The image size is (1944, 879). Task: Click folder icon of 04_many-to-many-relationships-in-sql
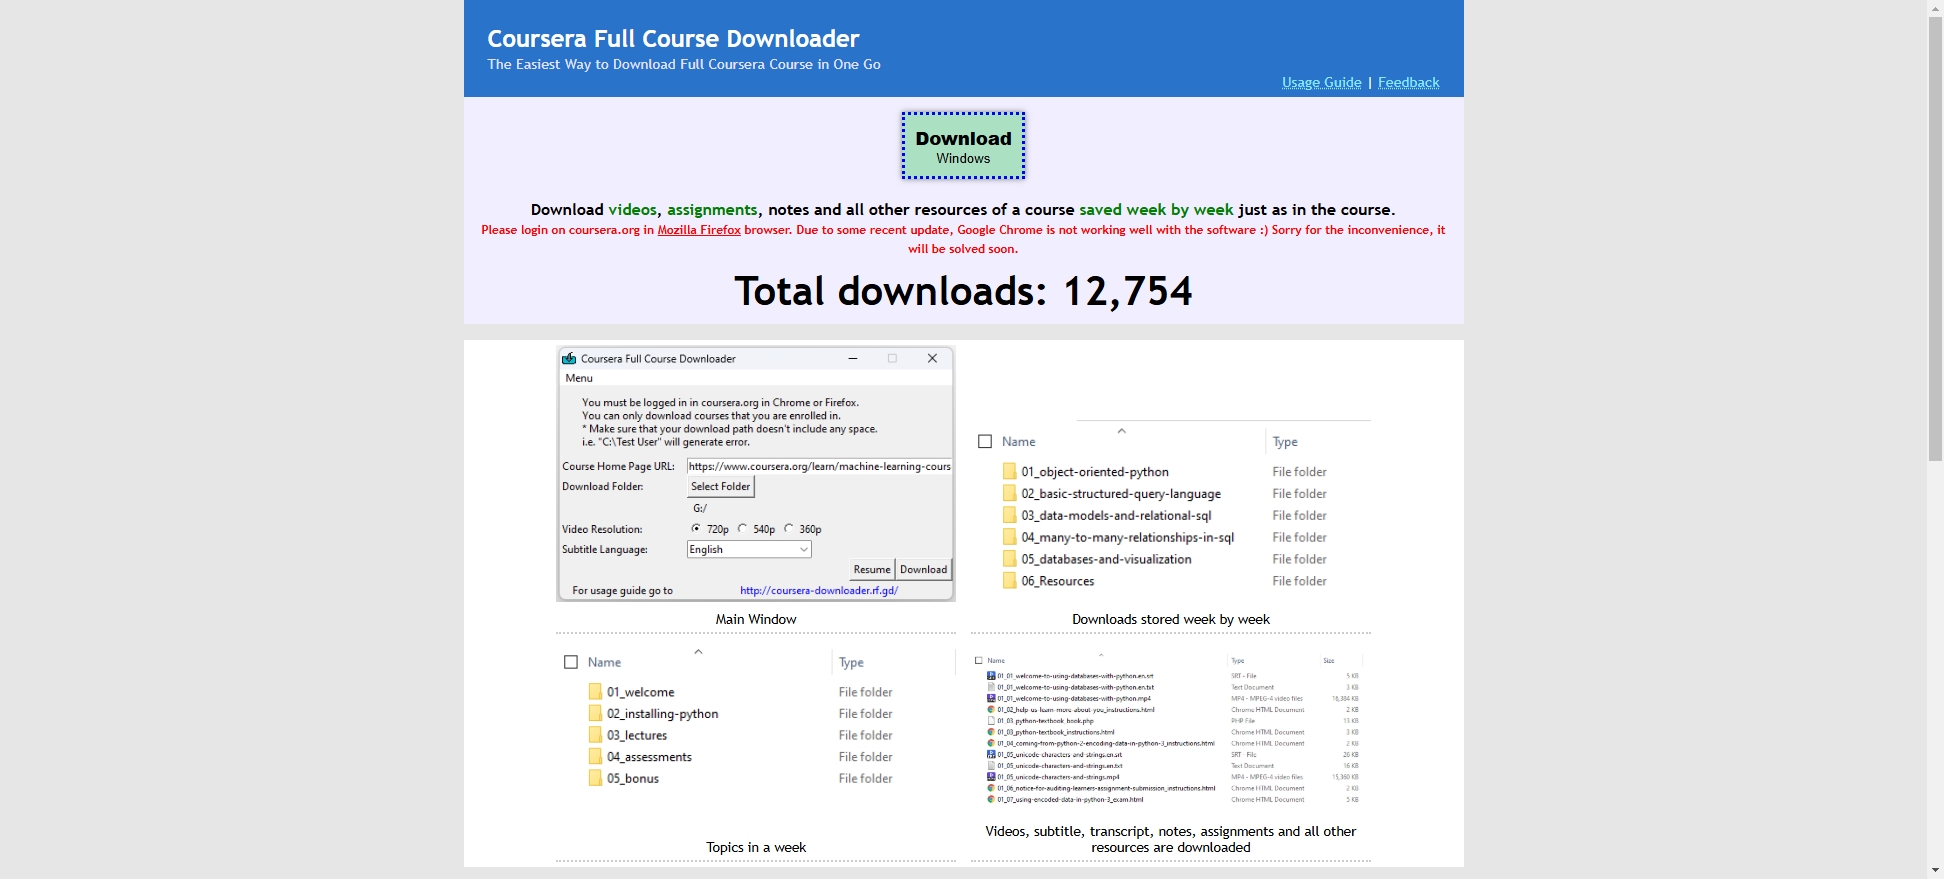click(x=1010, y=537)
